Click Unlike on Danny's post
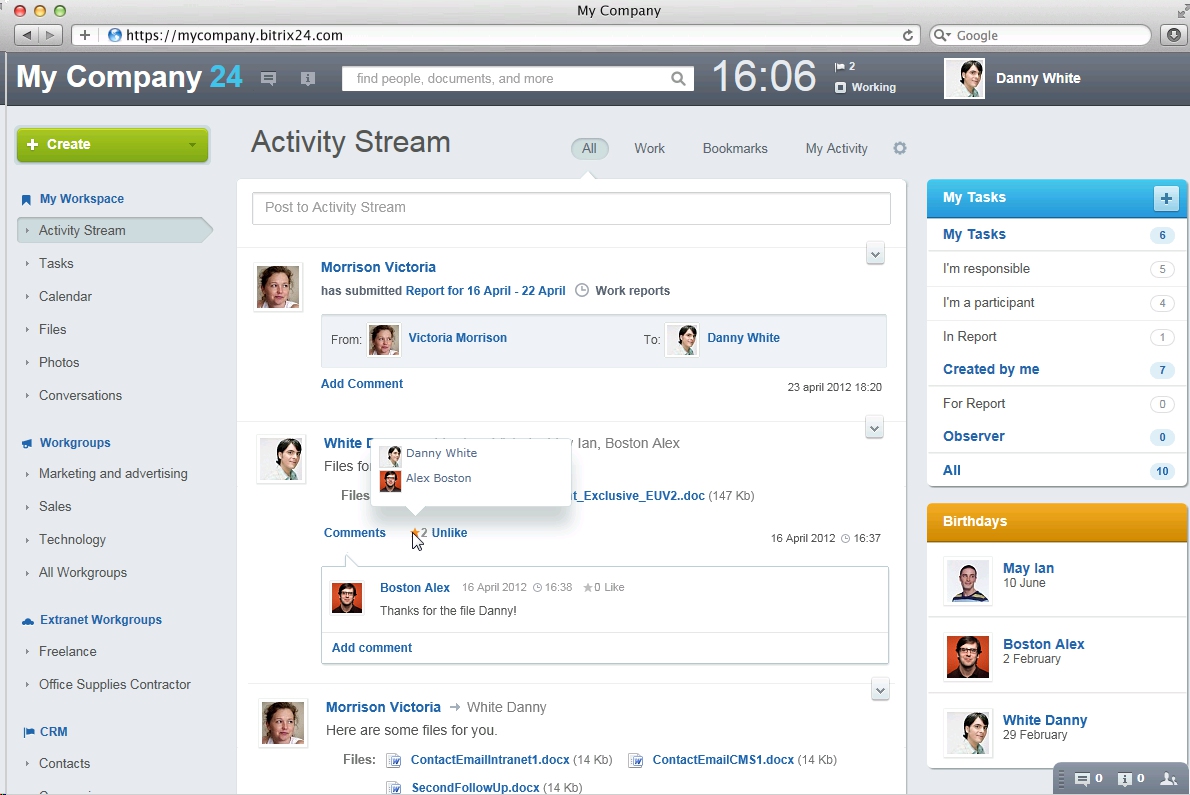This screenshot has height=795, width=1190. pos(449,533)
